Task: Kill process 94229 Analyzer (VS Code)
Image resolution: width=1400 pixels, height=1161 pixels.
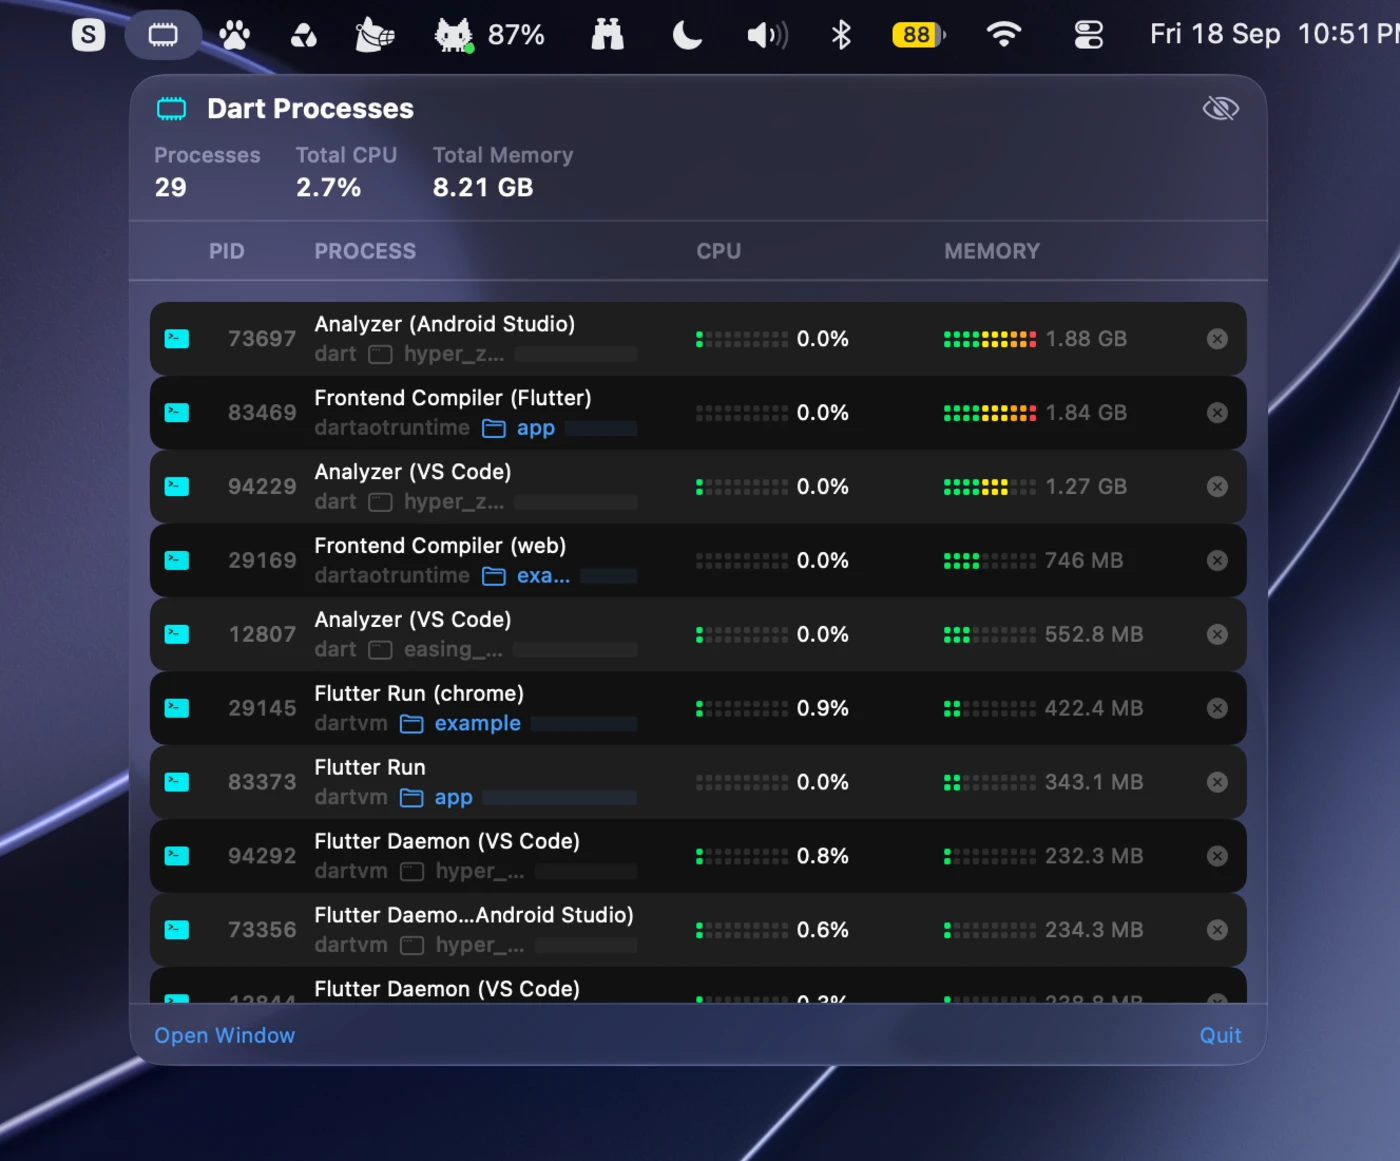Action: (1217, 487)
